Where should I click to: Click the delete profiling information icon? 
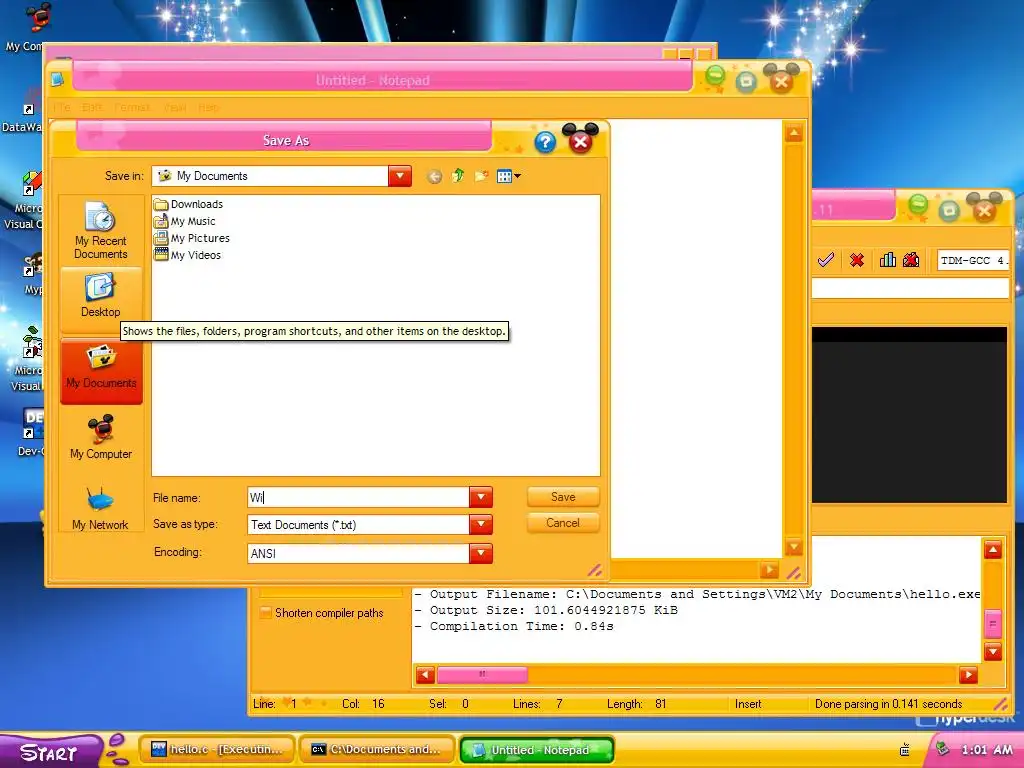911,260
